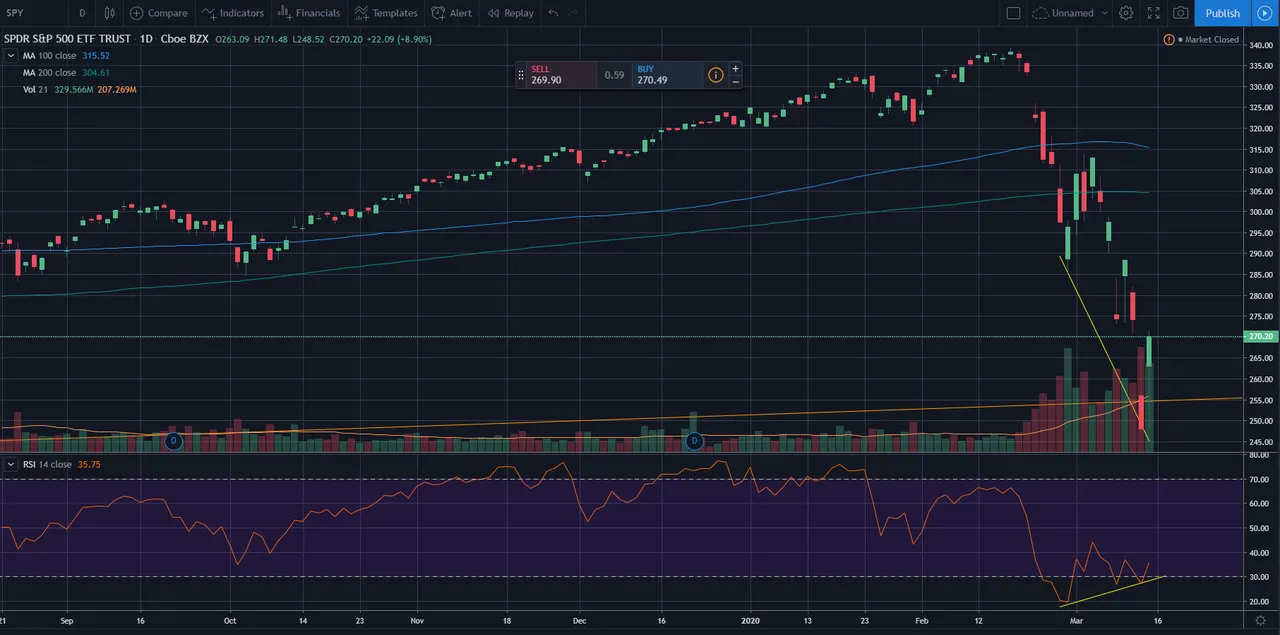Open chart settings gear
This screenshot has width=1280, height=635.
[x=1126, y=13]
